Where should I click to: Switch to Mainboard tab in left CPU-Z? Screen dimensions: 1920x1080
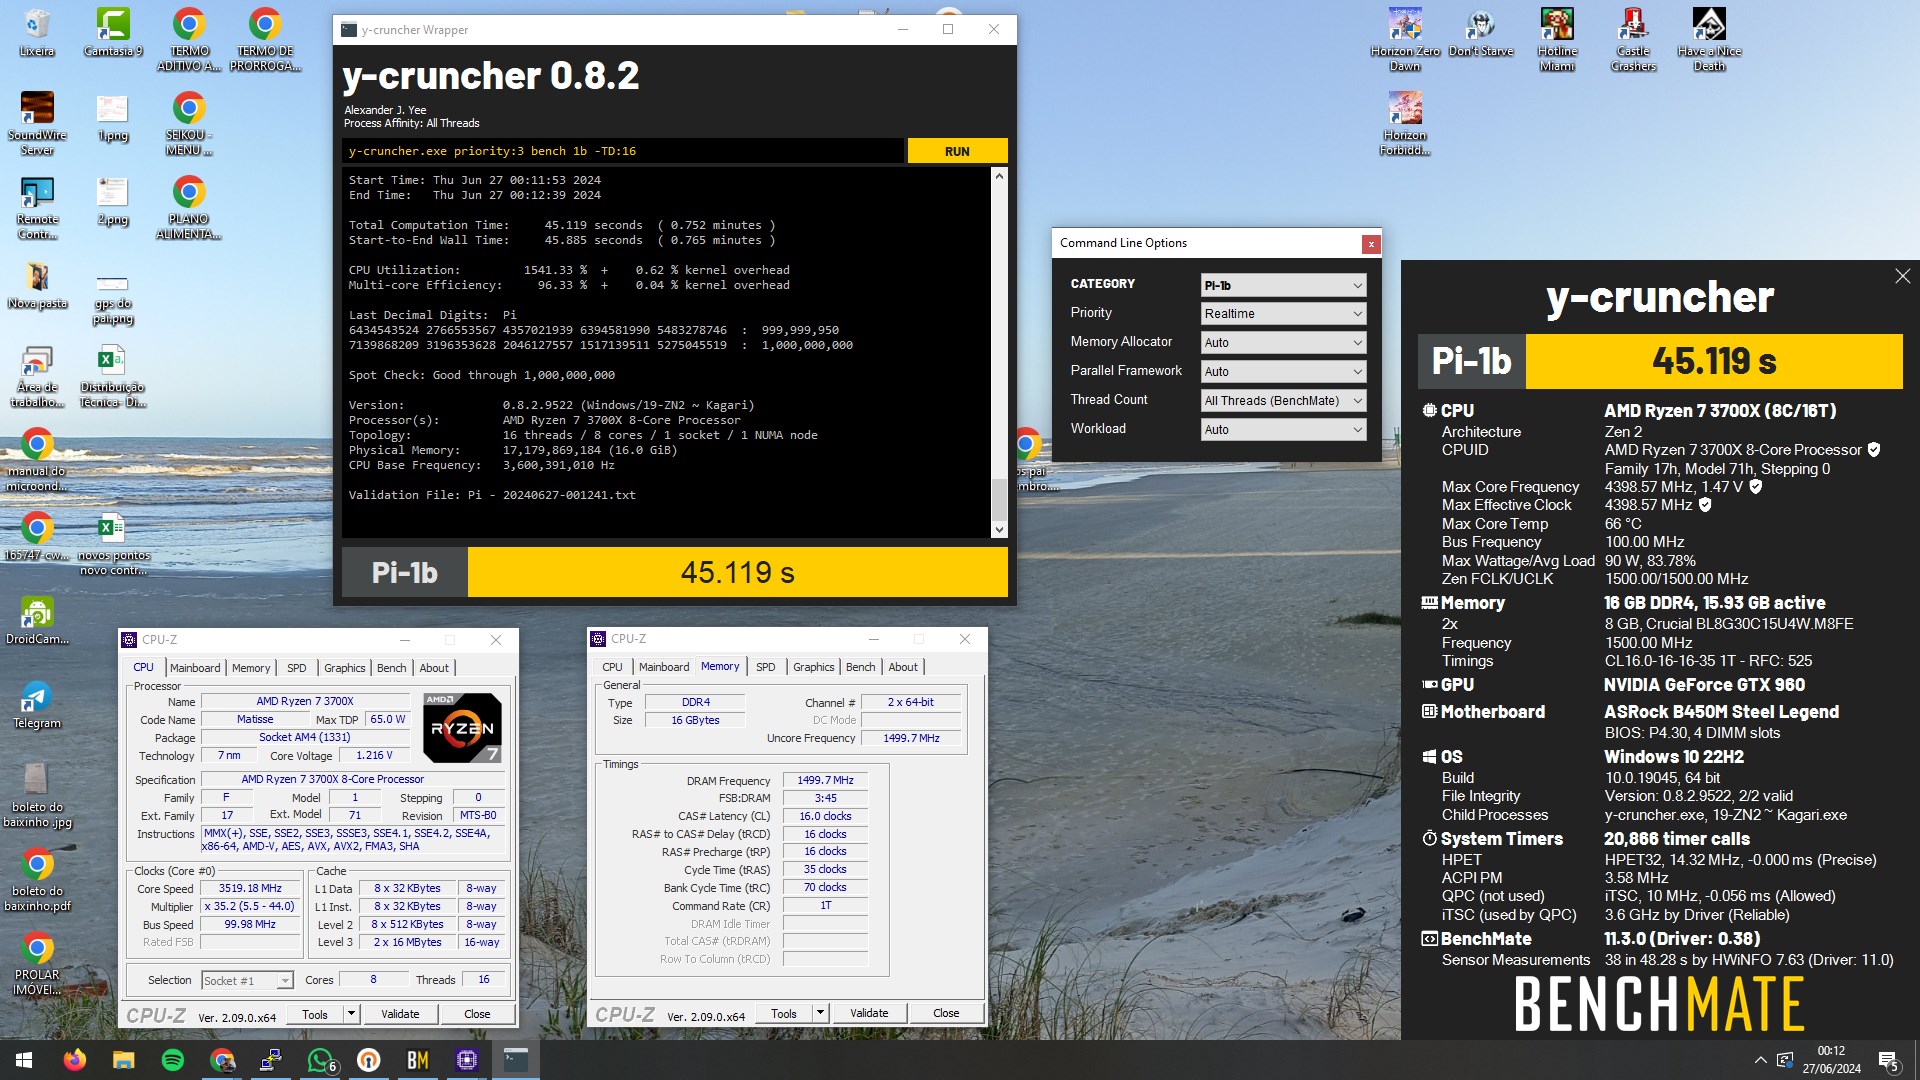195,668
